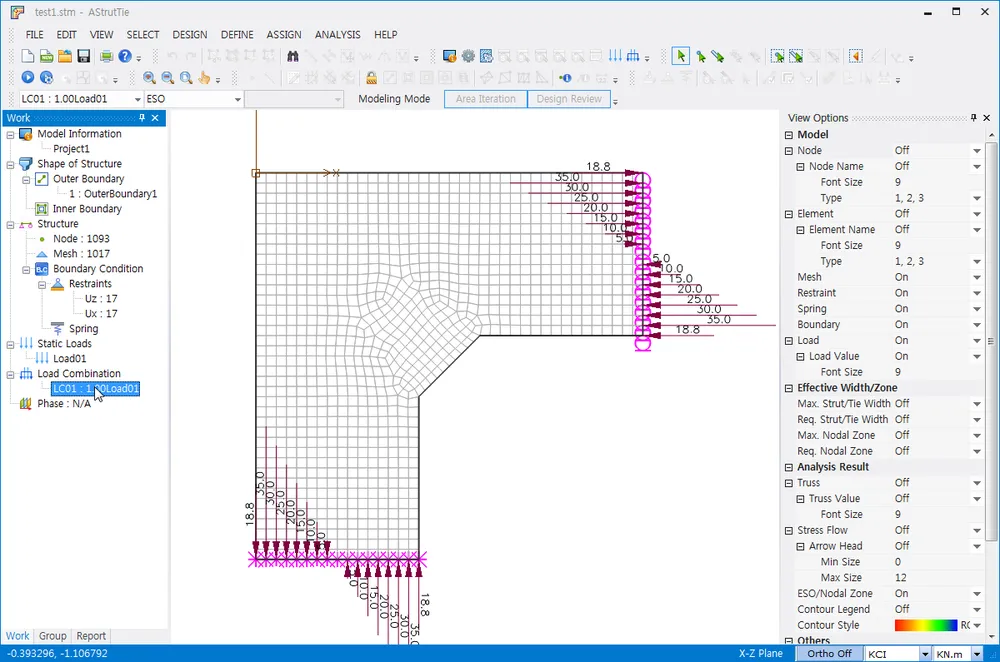Open the DEFINE menu
1000x662 pixels.
pyautogui.click(x=237, y=34)
